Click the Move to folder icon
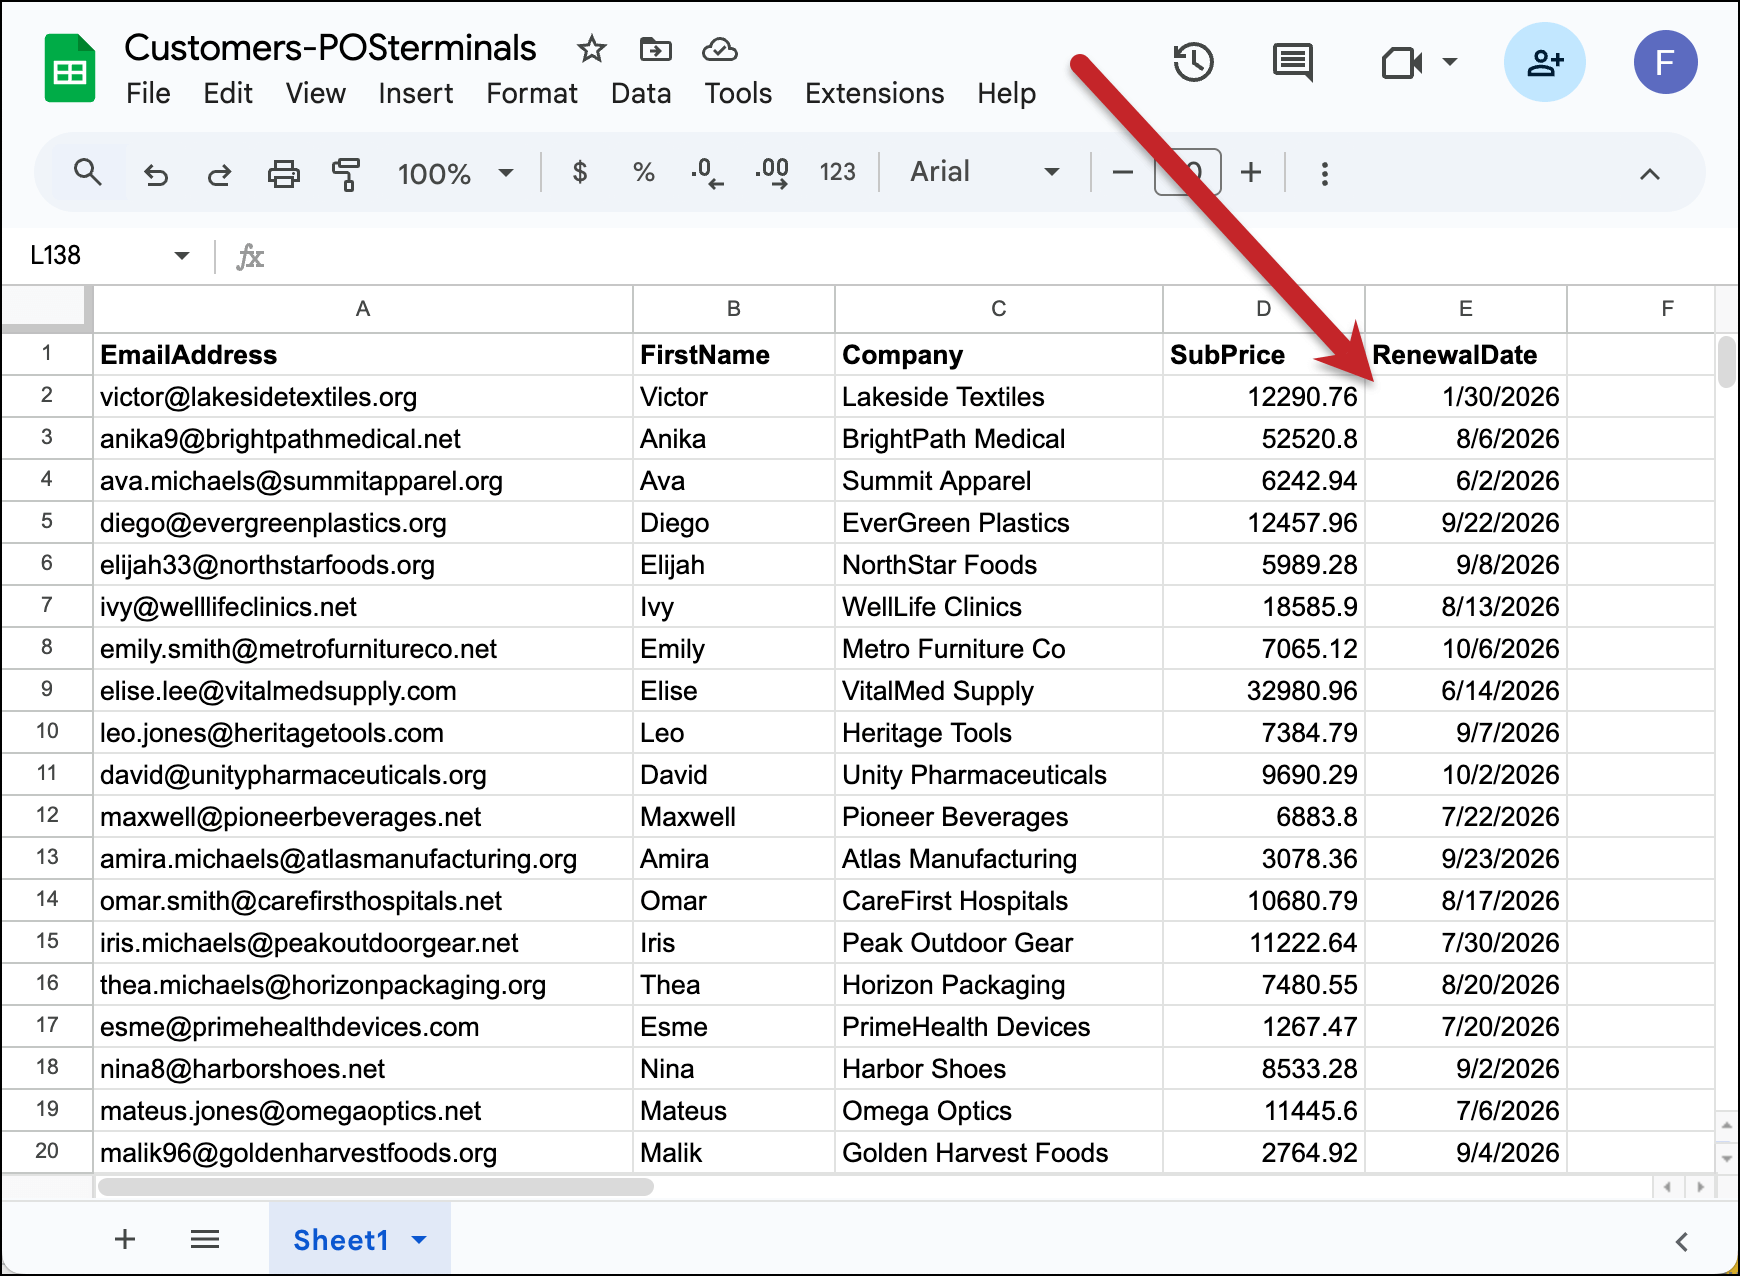Image resolution: width=1740 pixels, height=1276 pixels. click(x=655, y=49)
